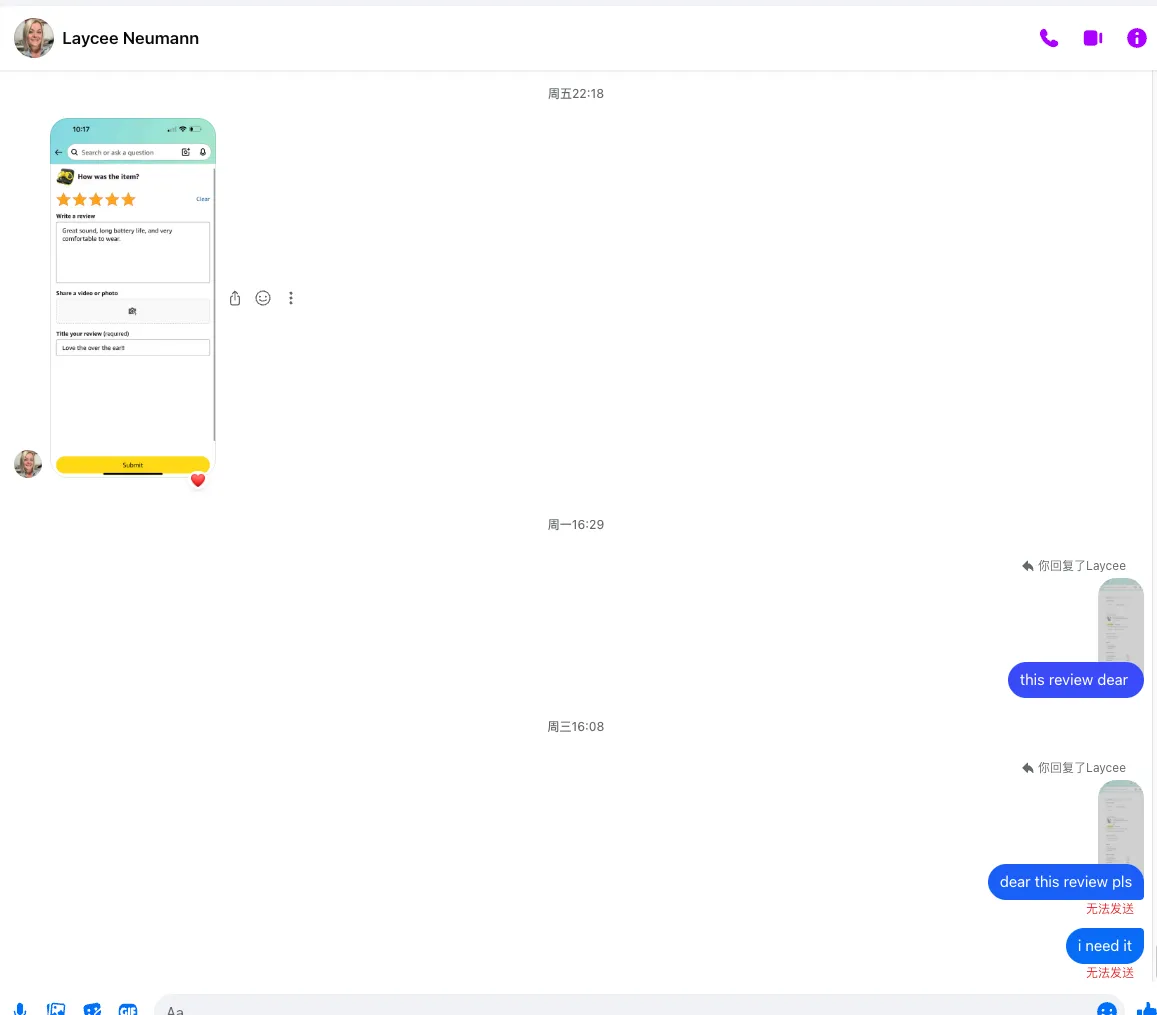The image size is (1157, 1015).
Task: Start a video call with Laycee
Action: (x=1093, y=38)
